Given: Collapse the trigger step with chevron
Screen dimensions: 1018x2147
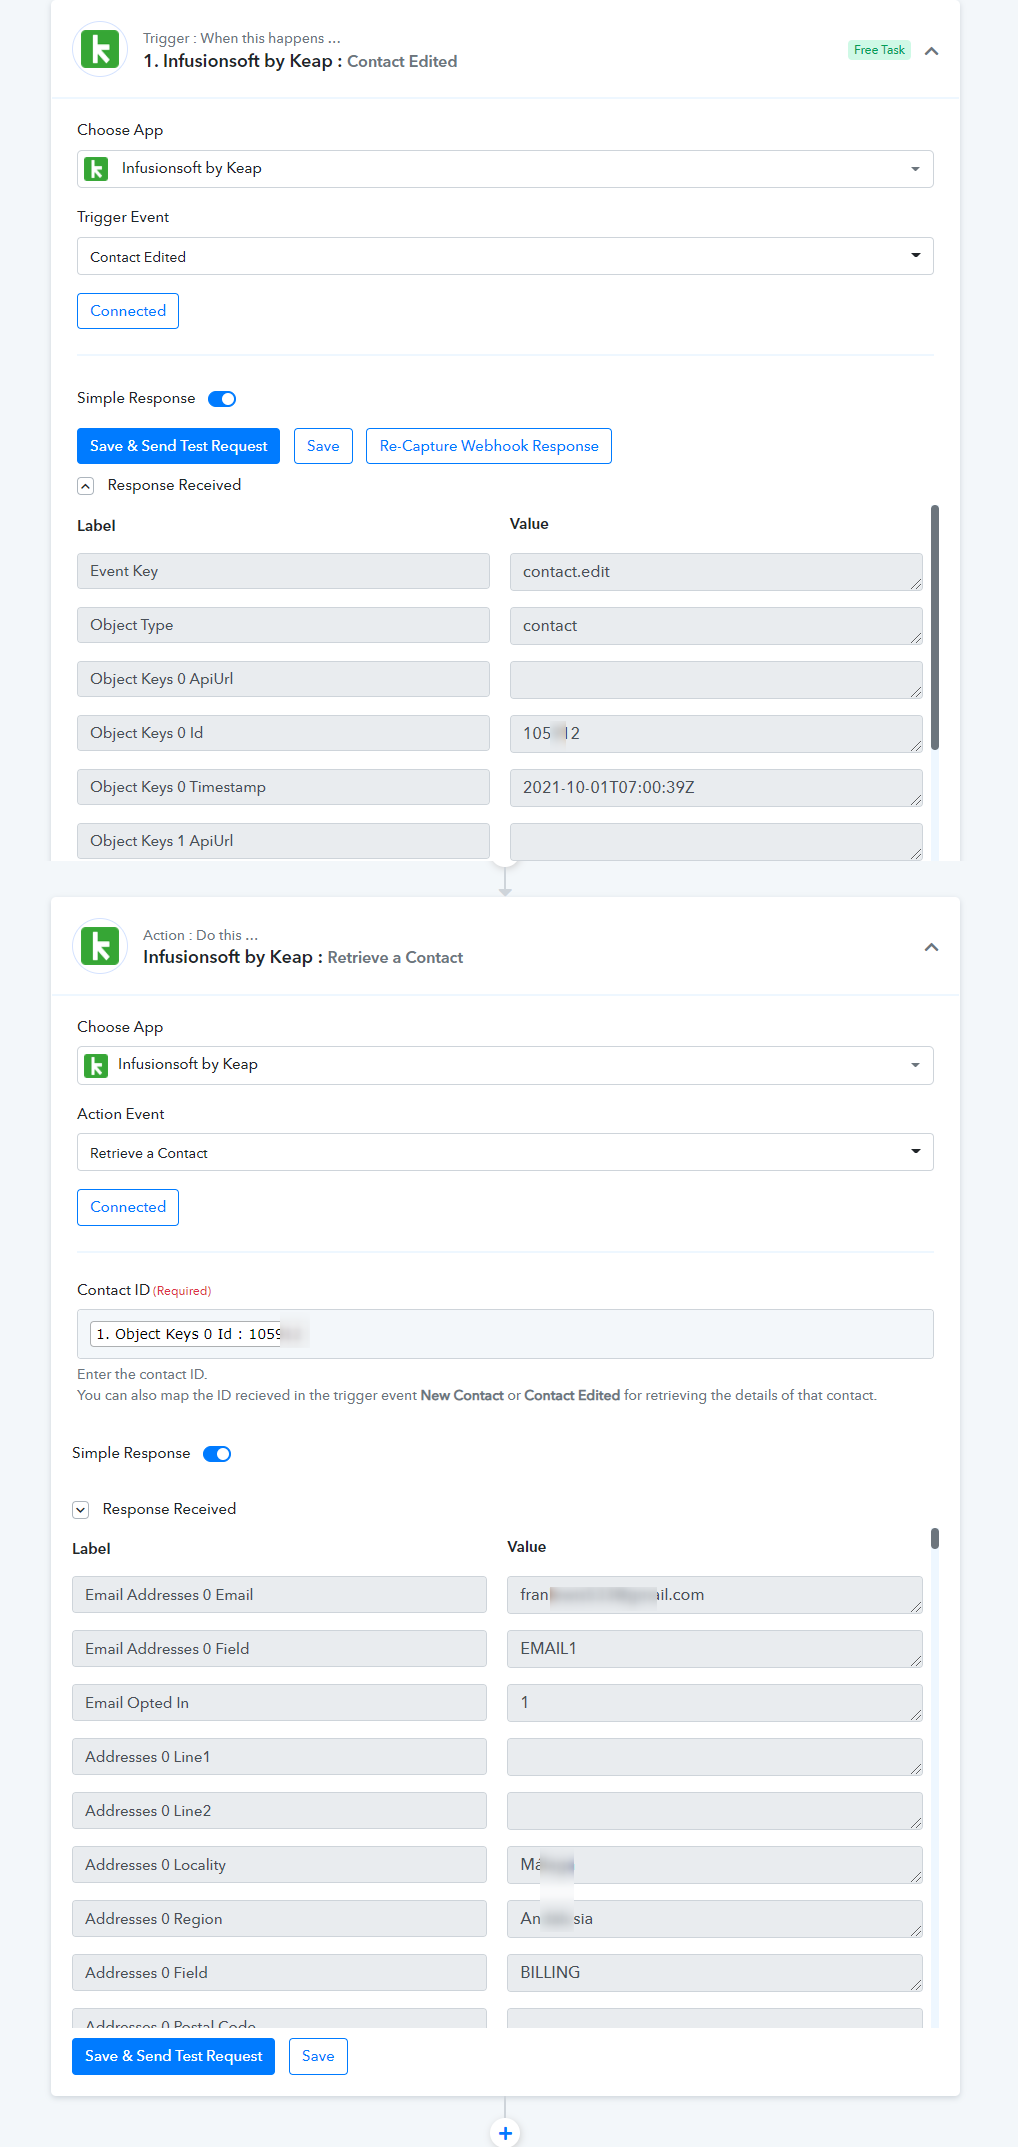Looking at the screenshot, I should [x=931, y=51].
